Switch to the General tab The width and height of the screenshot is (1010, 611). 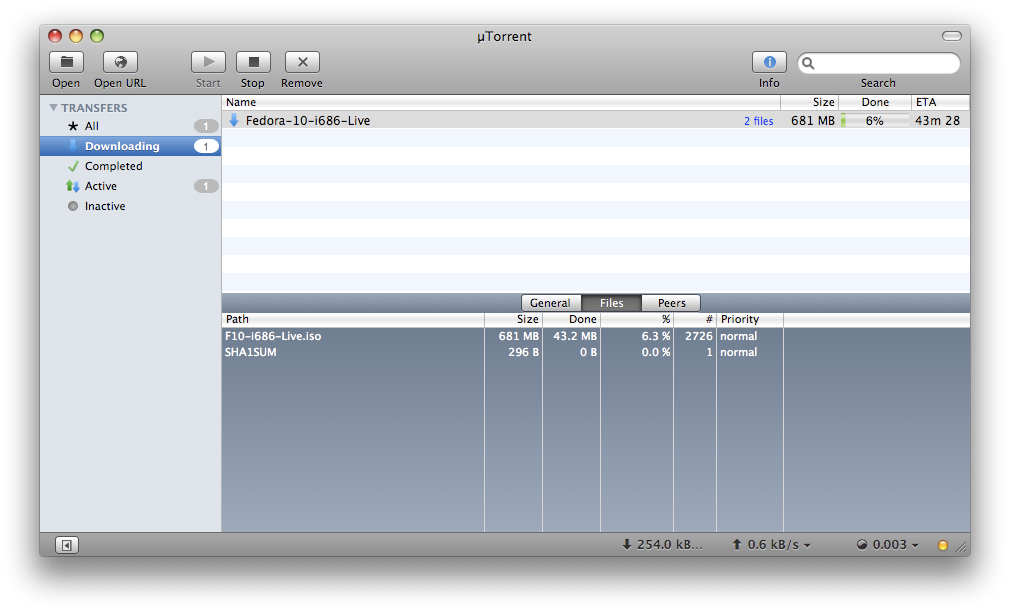551,303
